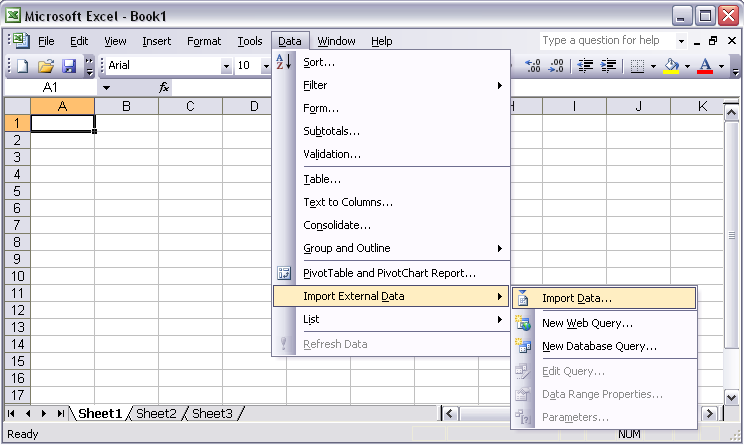Choose Sort... from Data menu
Viewport: 744px width, 445px height.
[391, 62]
